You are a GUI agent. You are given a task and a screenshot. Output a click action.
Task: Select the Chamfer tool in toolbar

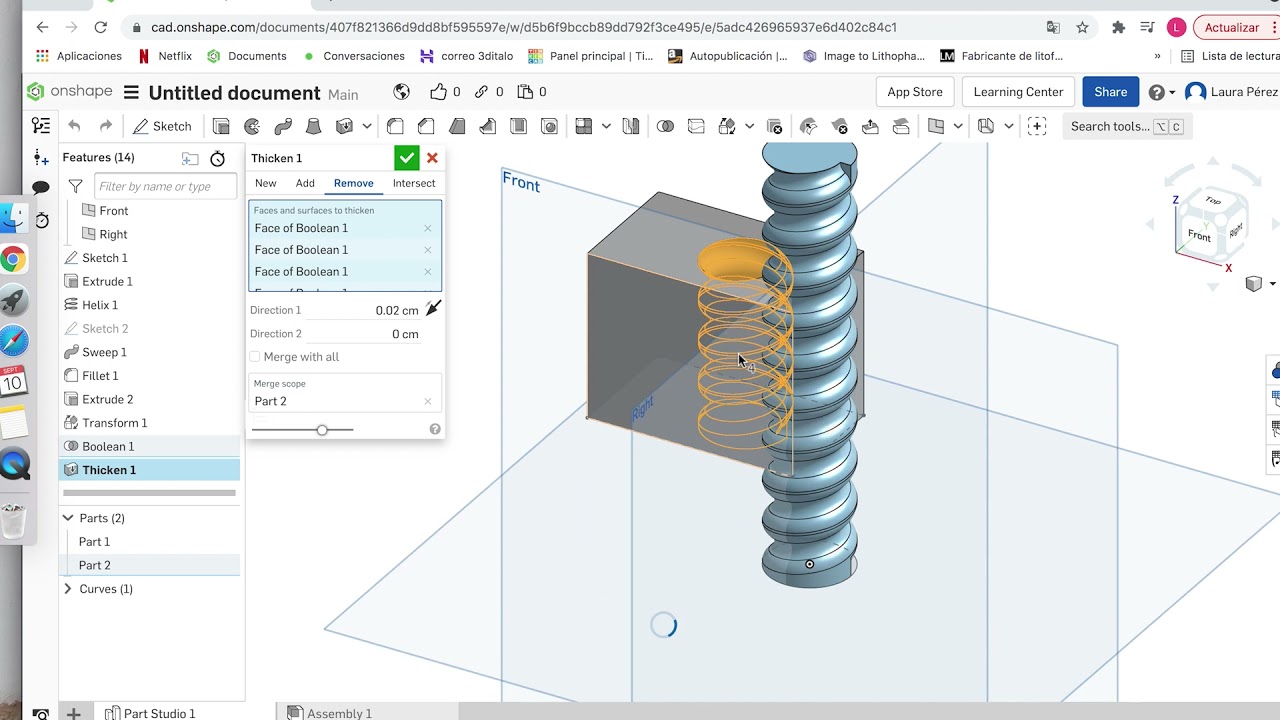click(x=426, y=126)
